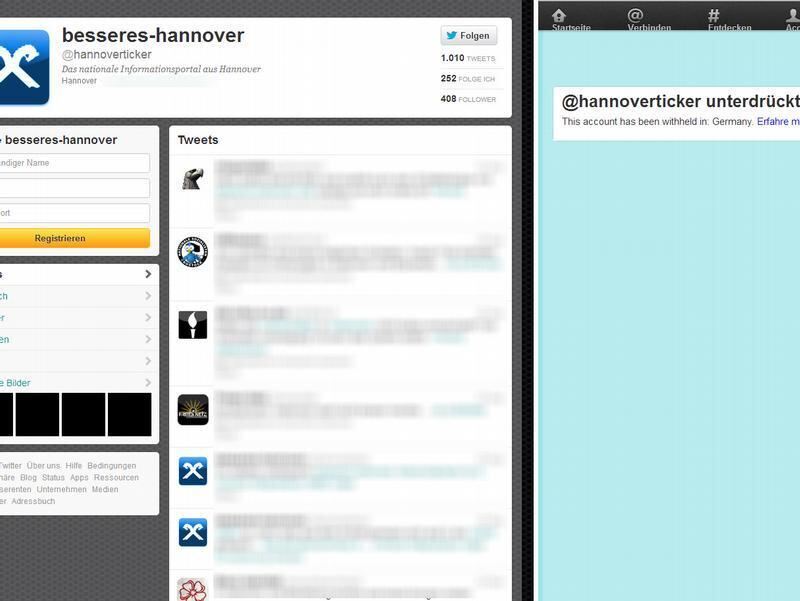The width and height of the screenshot is (800, 601).
Task: Open the Bedingungen footer link
Action: (x=112, y=466)
